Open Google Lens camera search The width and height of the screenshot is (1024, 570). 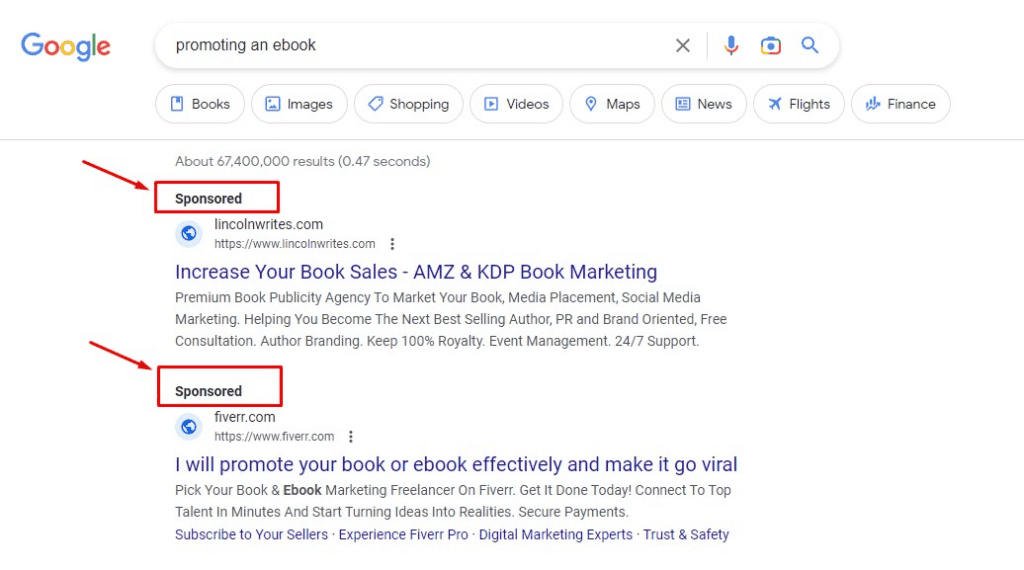[770, 45]
